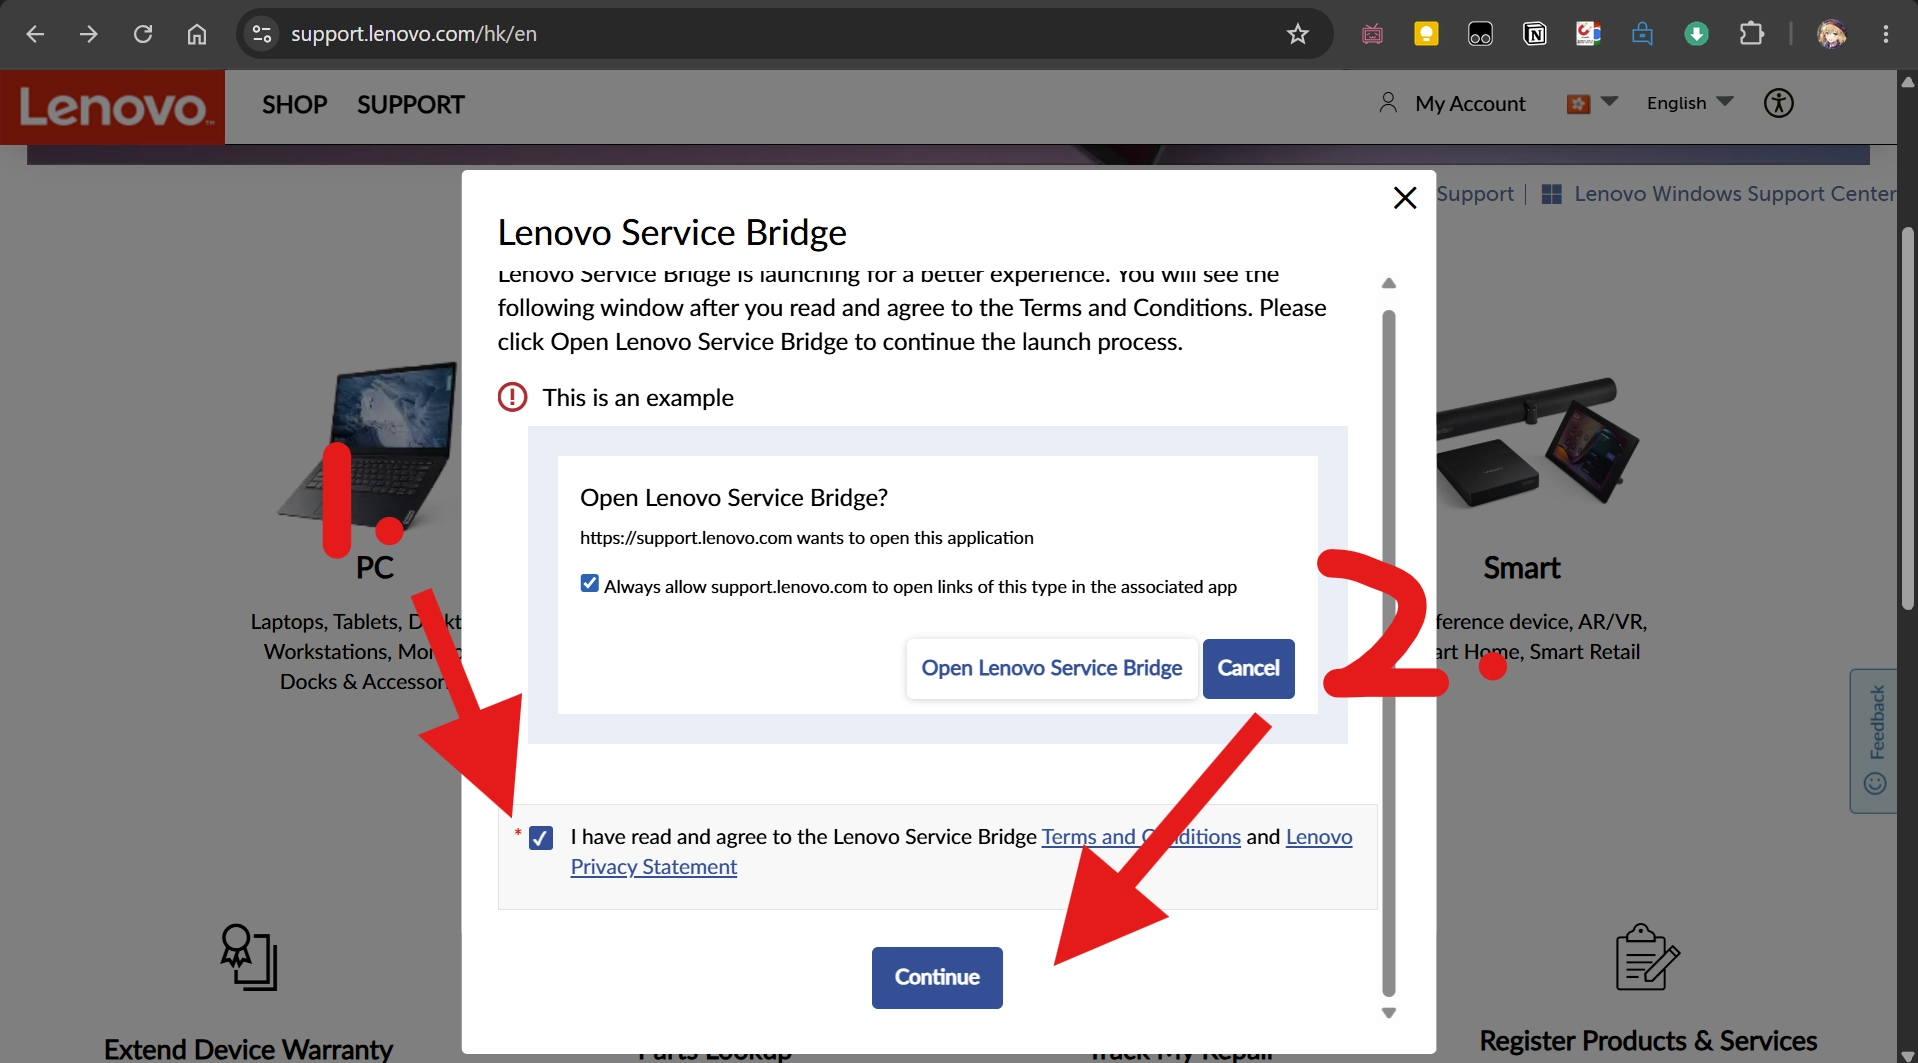This screenshot has height=1063, width=1918.
Task: Bookmark this page with the star
Action: [1298, 34]
